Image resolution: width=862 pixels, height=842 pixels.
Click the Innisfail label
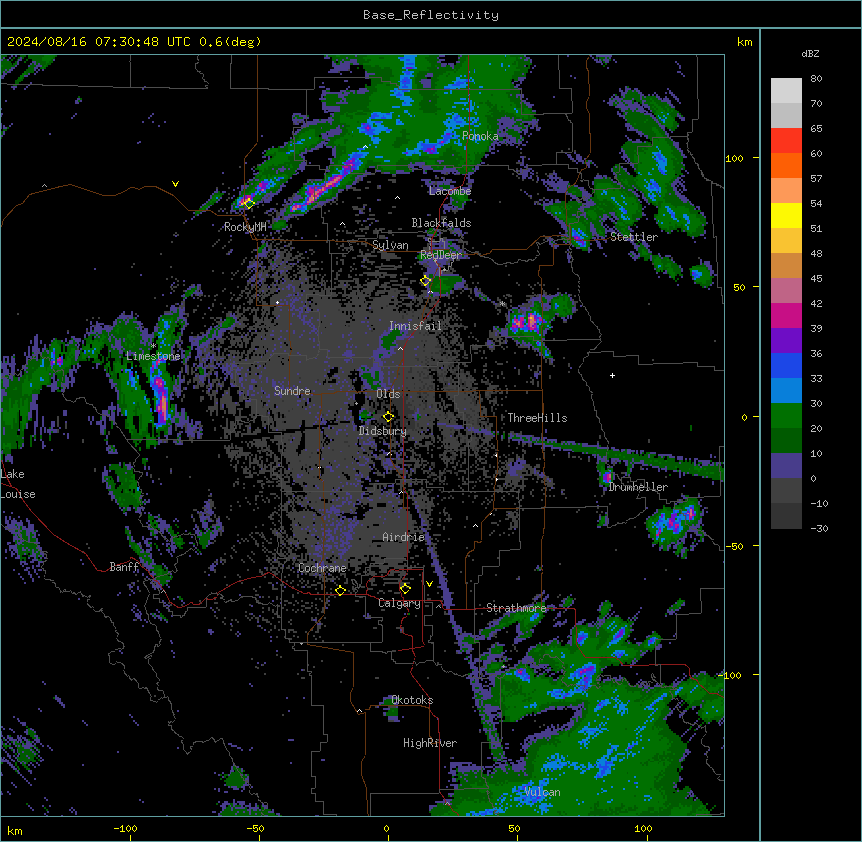point(415,326)
